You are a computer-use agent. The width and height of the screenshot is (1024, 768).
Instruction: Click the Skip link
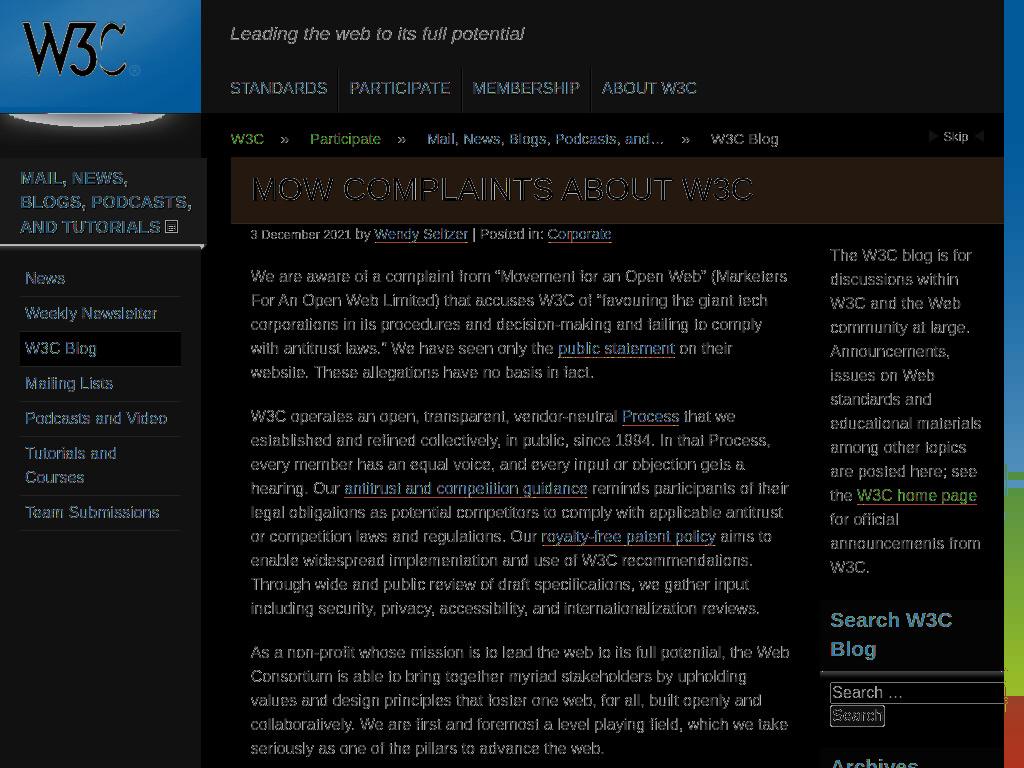coord(955,136)
